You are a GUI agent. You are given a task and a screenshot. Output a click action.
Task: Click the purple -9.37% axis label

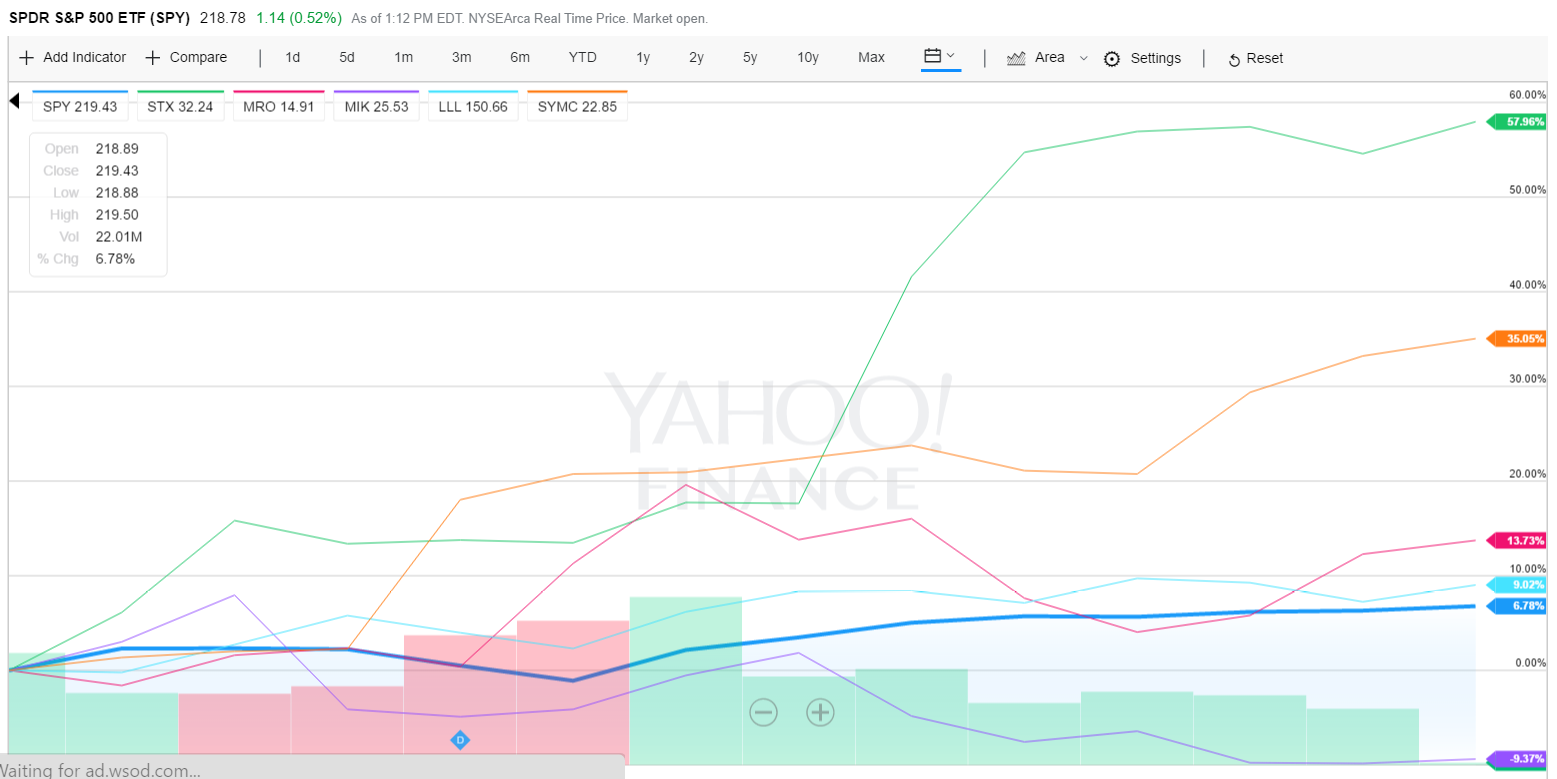click(1517, 759)
